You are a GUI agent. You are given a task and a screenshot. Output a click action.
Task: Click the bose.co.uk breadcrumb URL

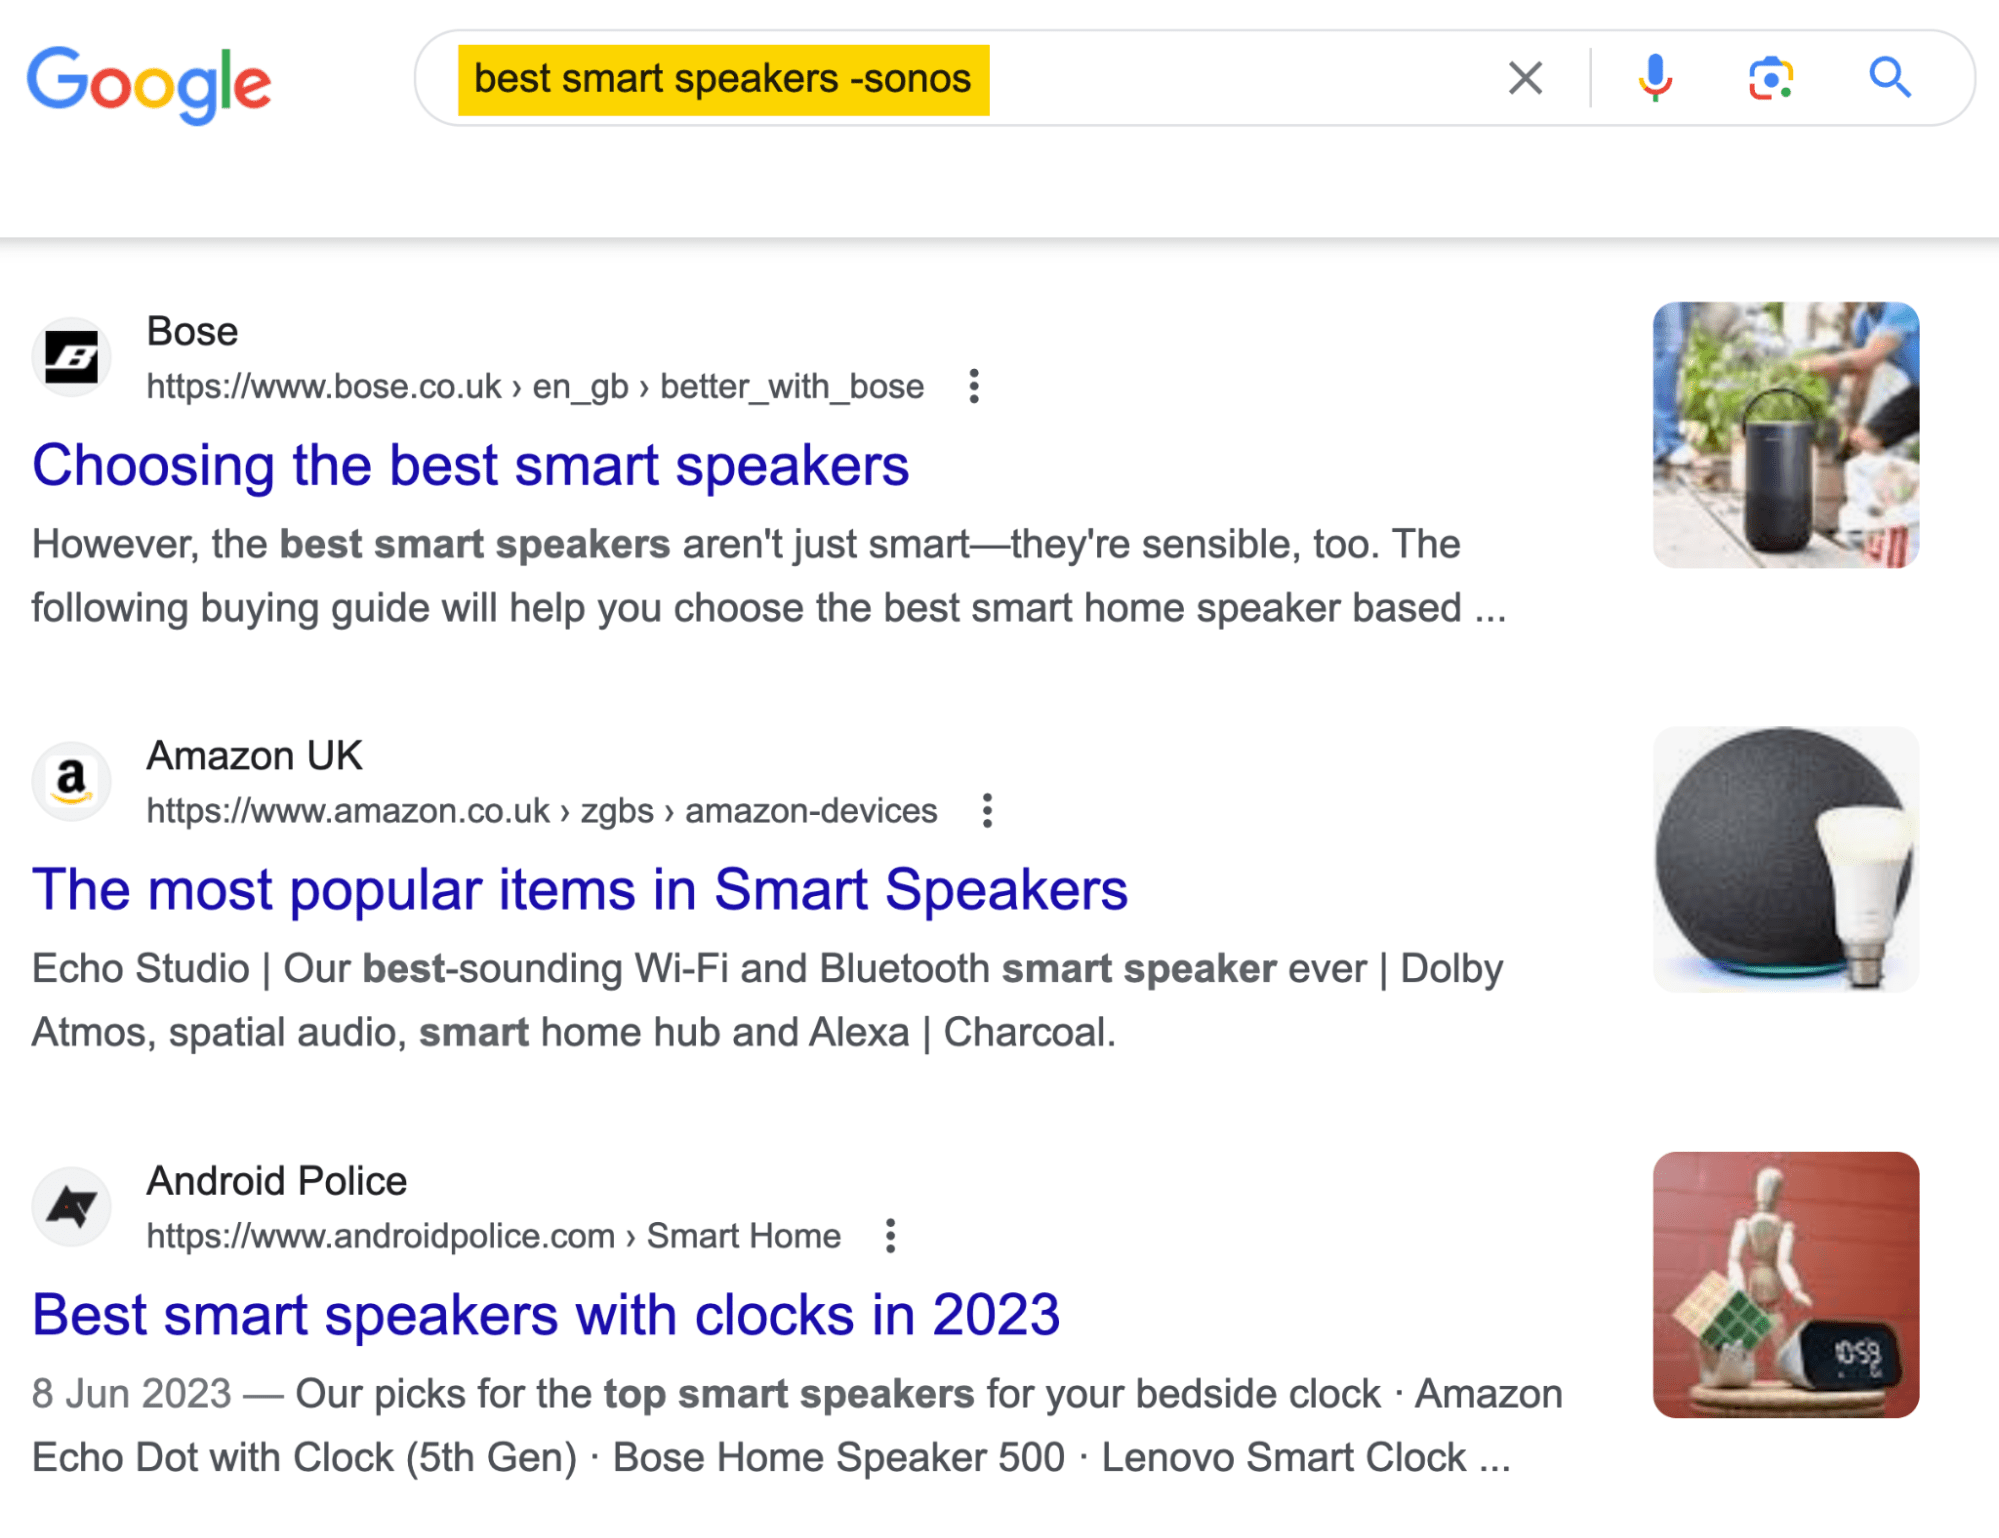tap(535, 386)
